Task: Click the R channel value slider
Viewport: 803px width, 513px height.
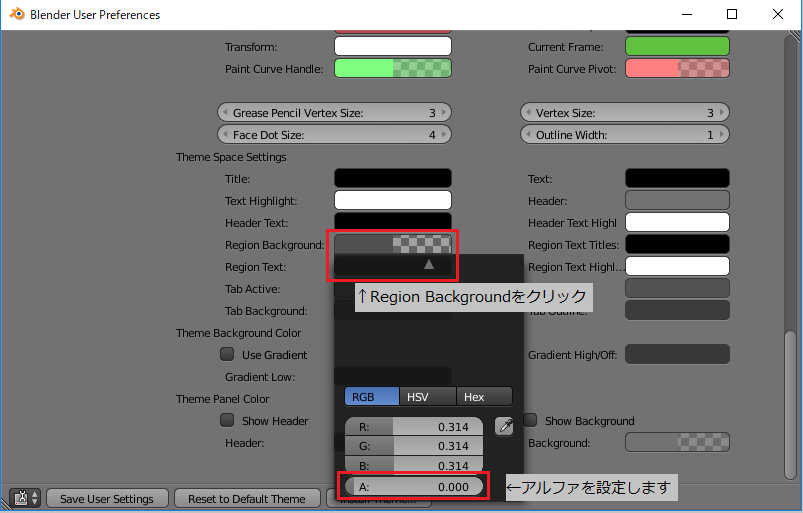Action: [x=414, y=427]
